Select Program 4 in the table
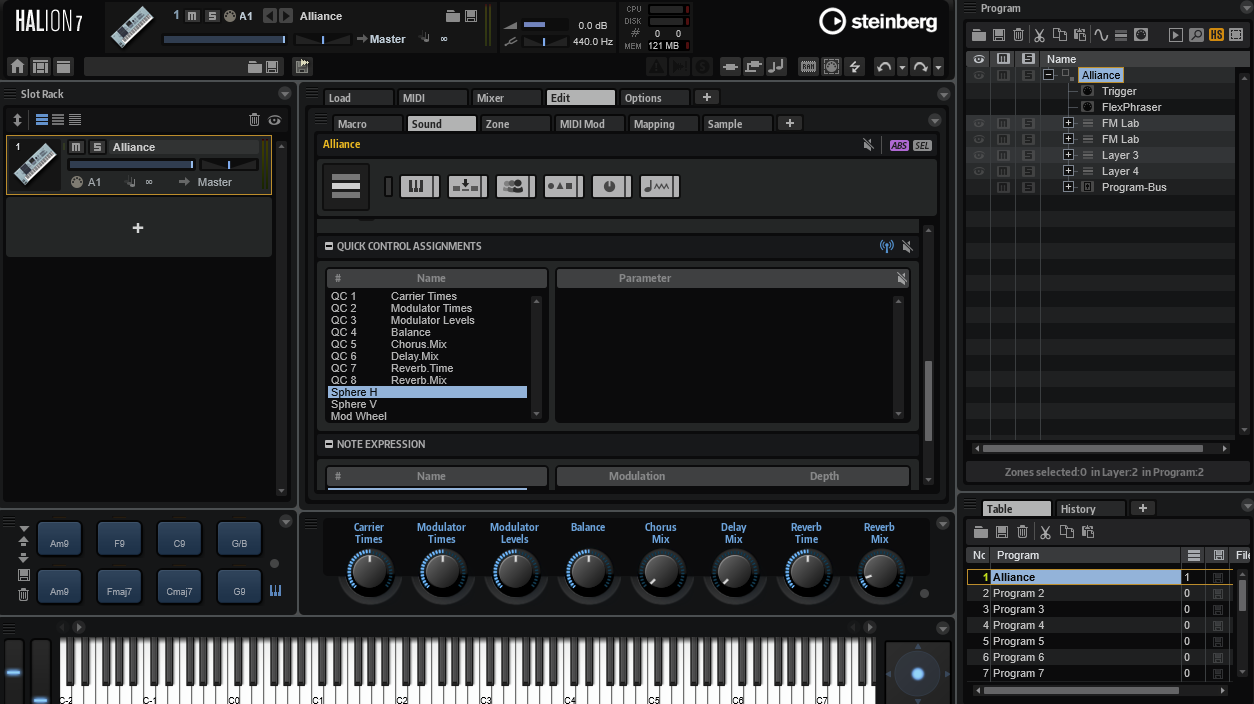The image size is (1254, 704). tap(1074, 625)
